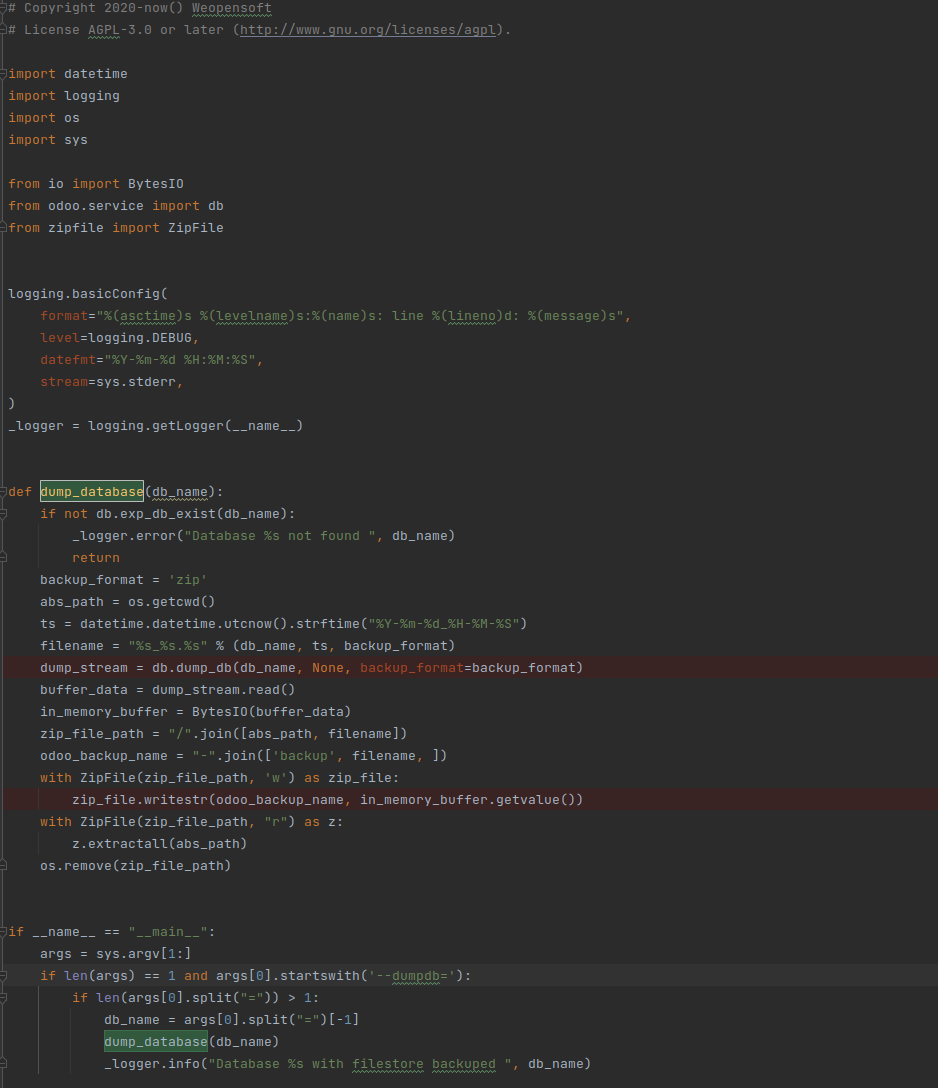Screen dimensions: 938x1088
Task: Click 'in_memory_buffer.getvalue()' in writestr call
Action: [x=467, y=800]
